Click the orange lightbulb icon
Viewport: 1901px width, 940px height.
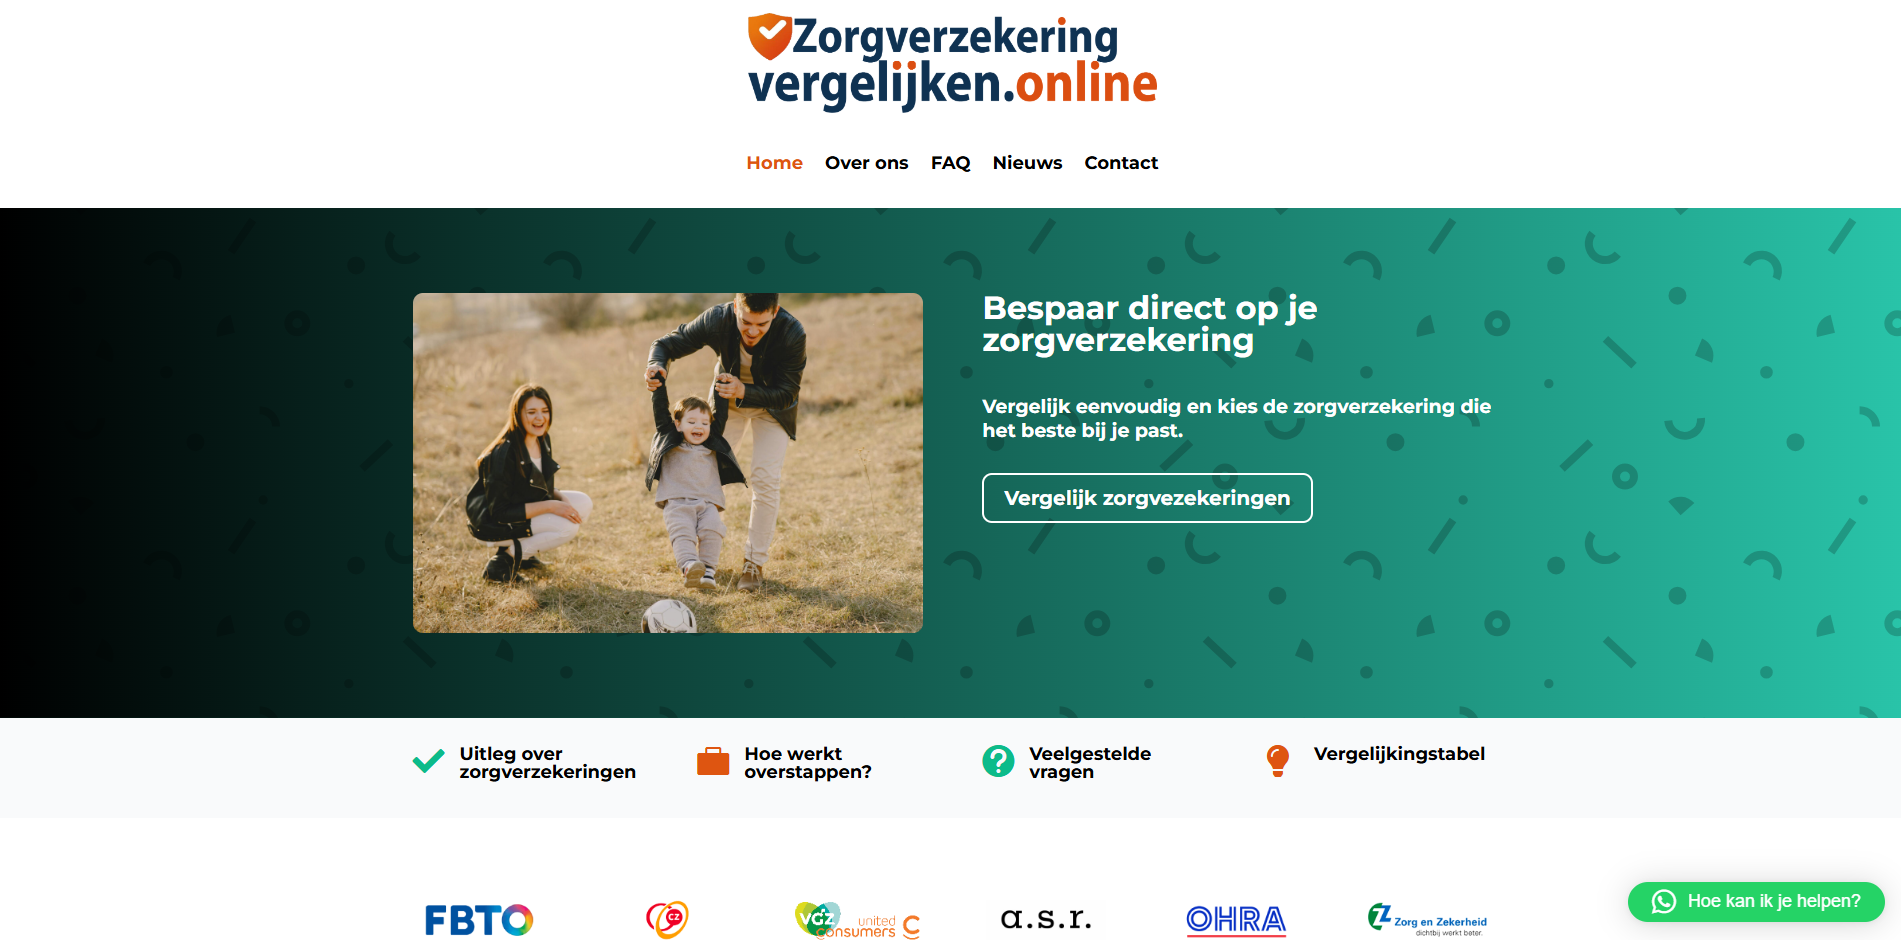[x=1278, y=761]
